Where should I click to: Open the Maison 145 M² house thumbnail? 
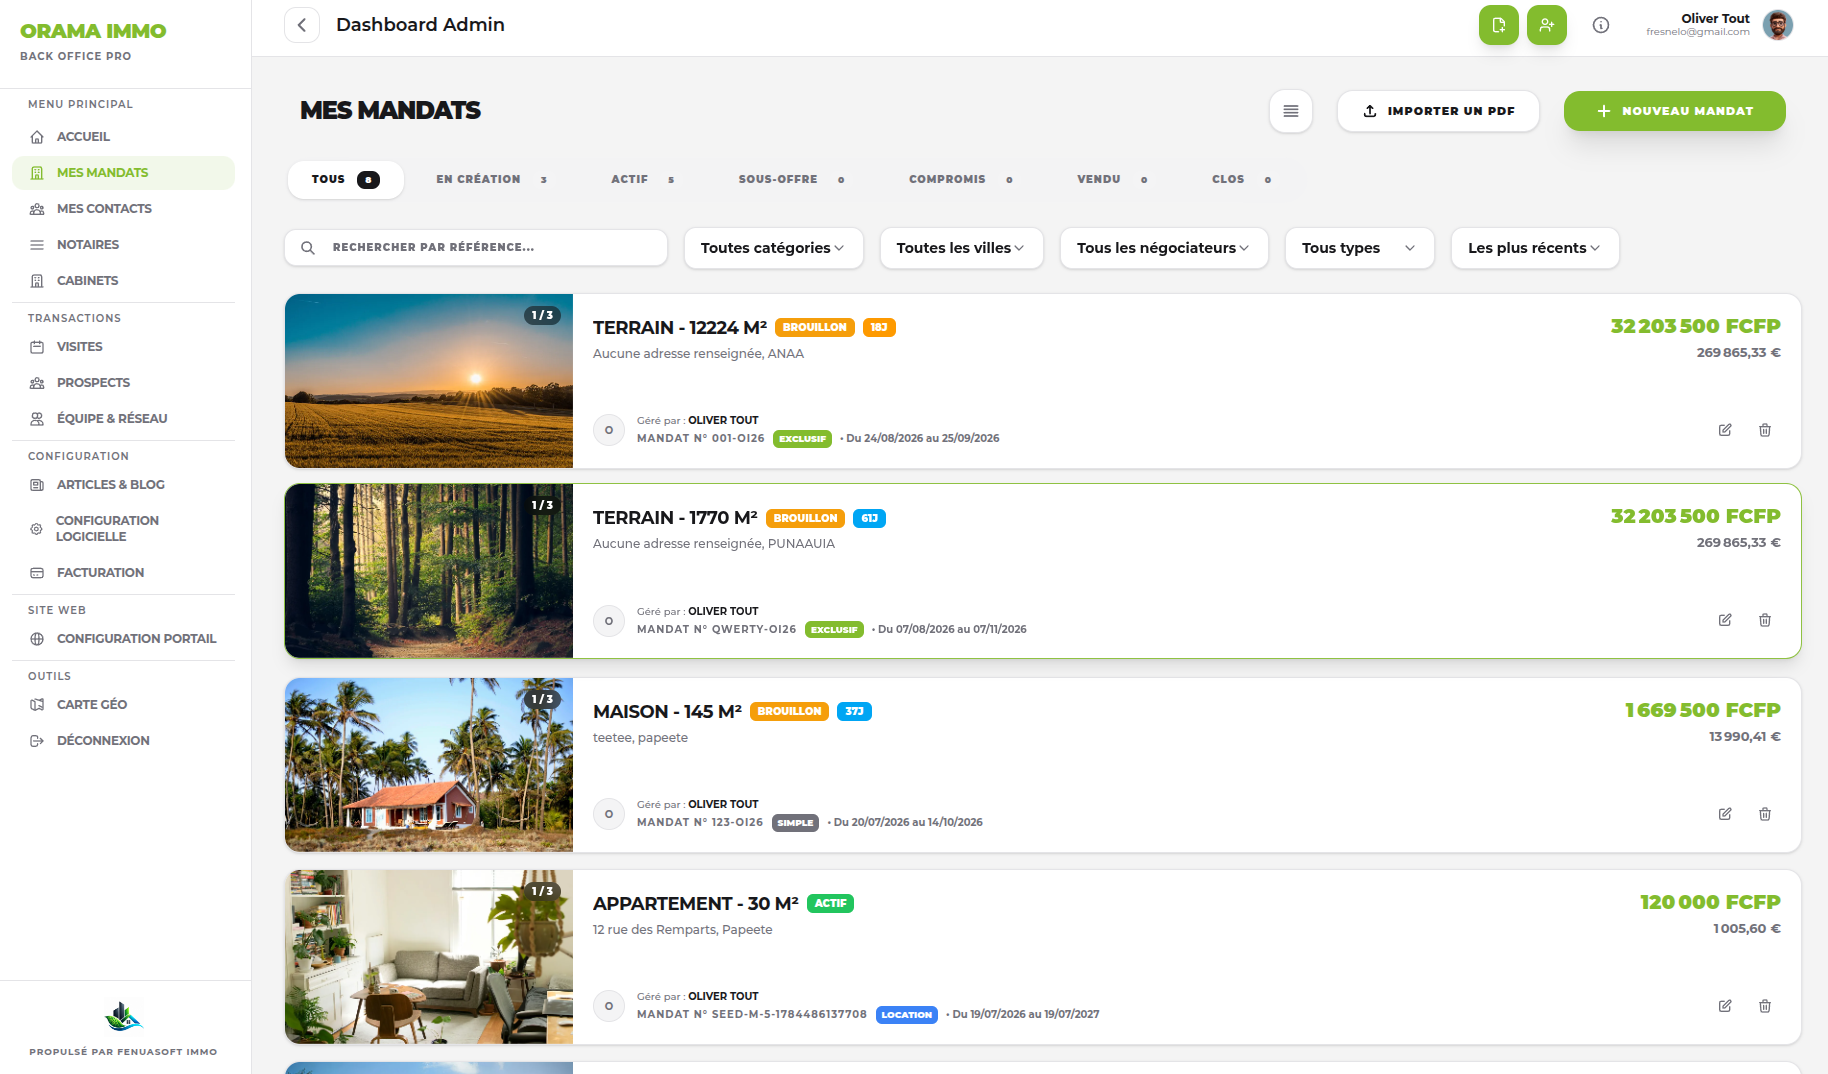(x=429, y=765)
